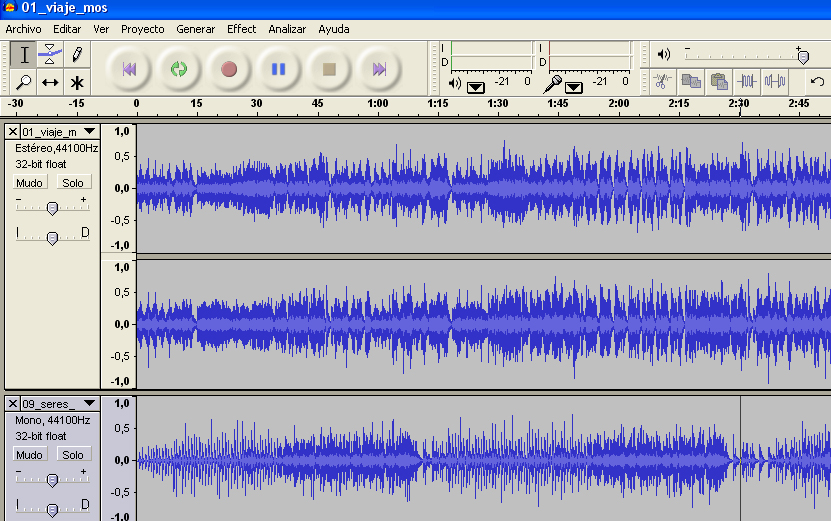Close the 09_seres track
The width and height of the screenshot is (831, 521).
pyautogui.click(x=12, y=404)
